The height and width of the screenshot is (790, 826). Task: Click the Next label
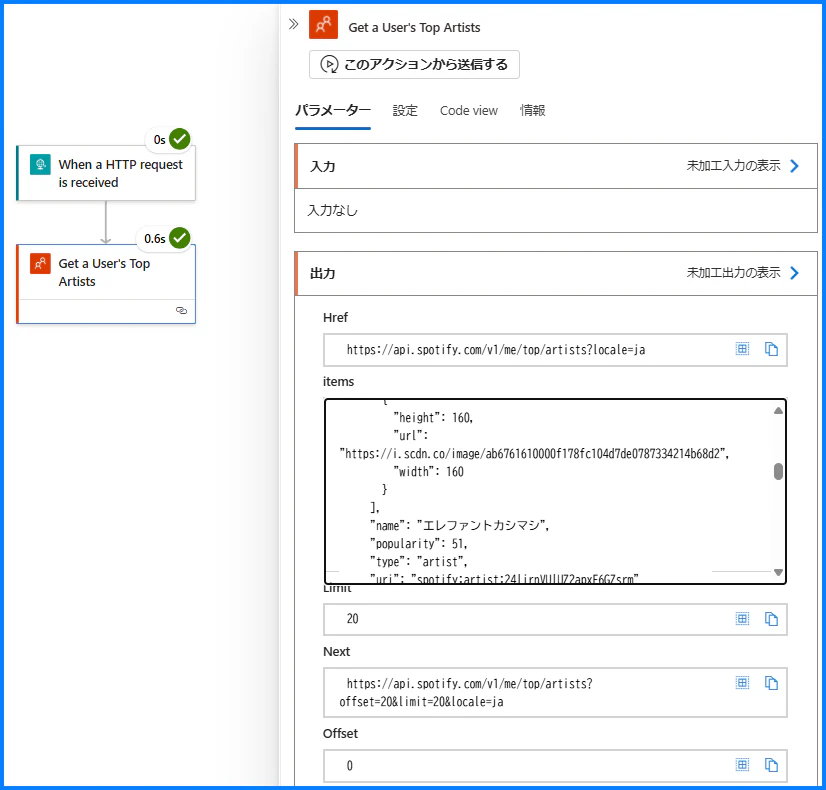tap(336, 651)
